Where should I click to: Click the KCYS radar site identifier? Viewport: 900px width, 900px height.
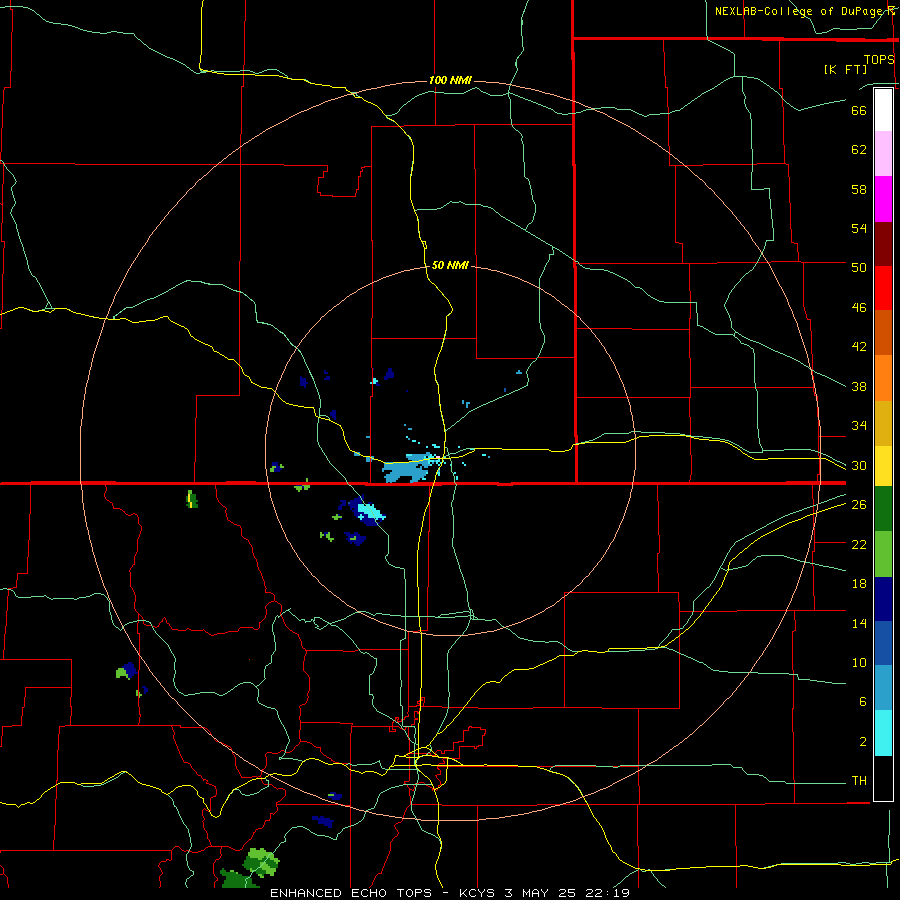tap(479, 893)
